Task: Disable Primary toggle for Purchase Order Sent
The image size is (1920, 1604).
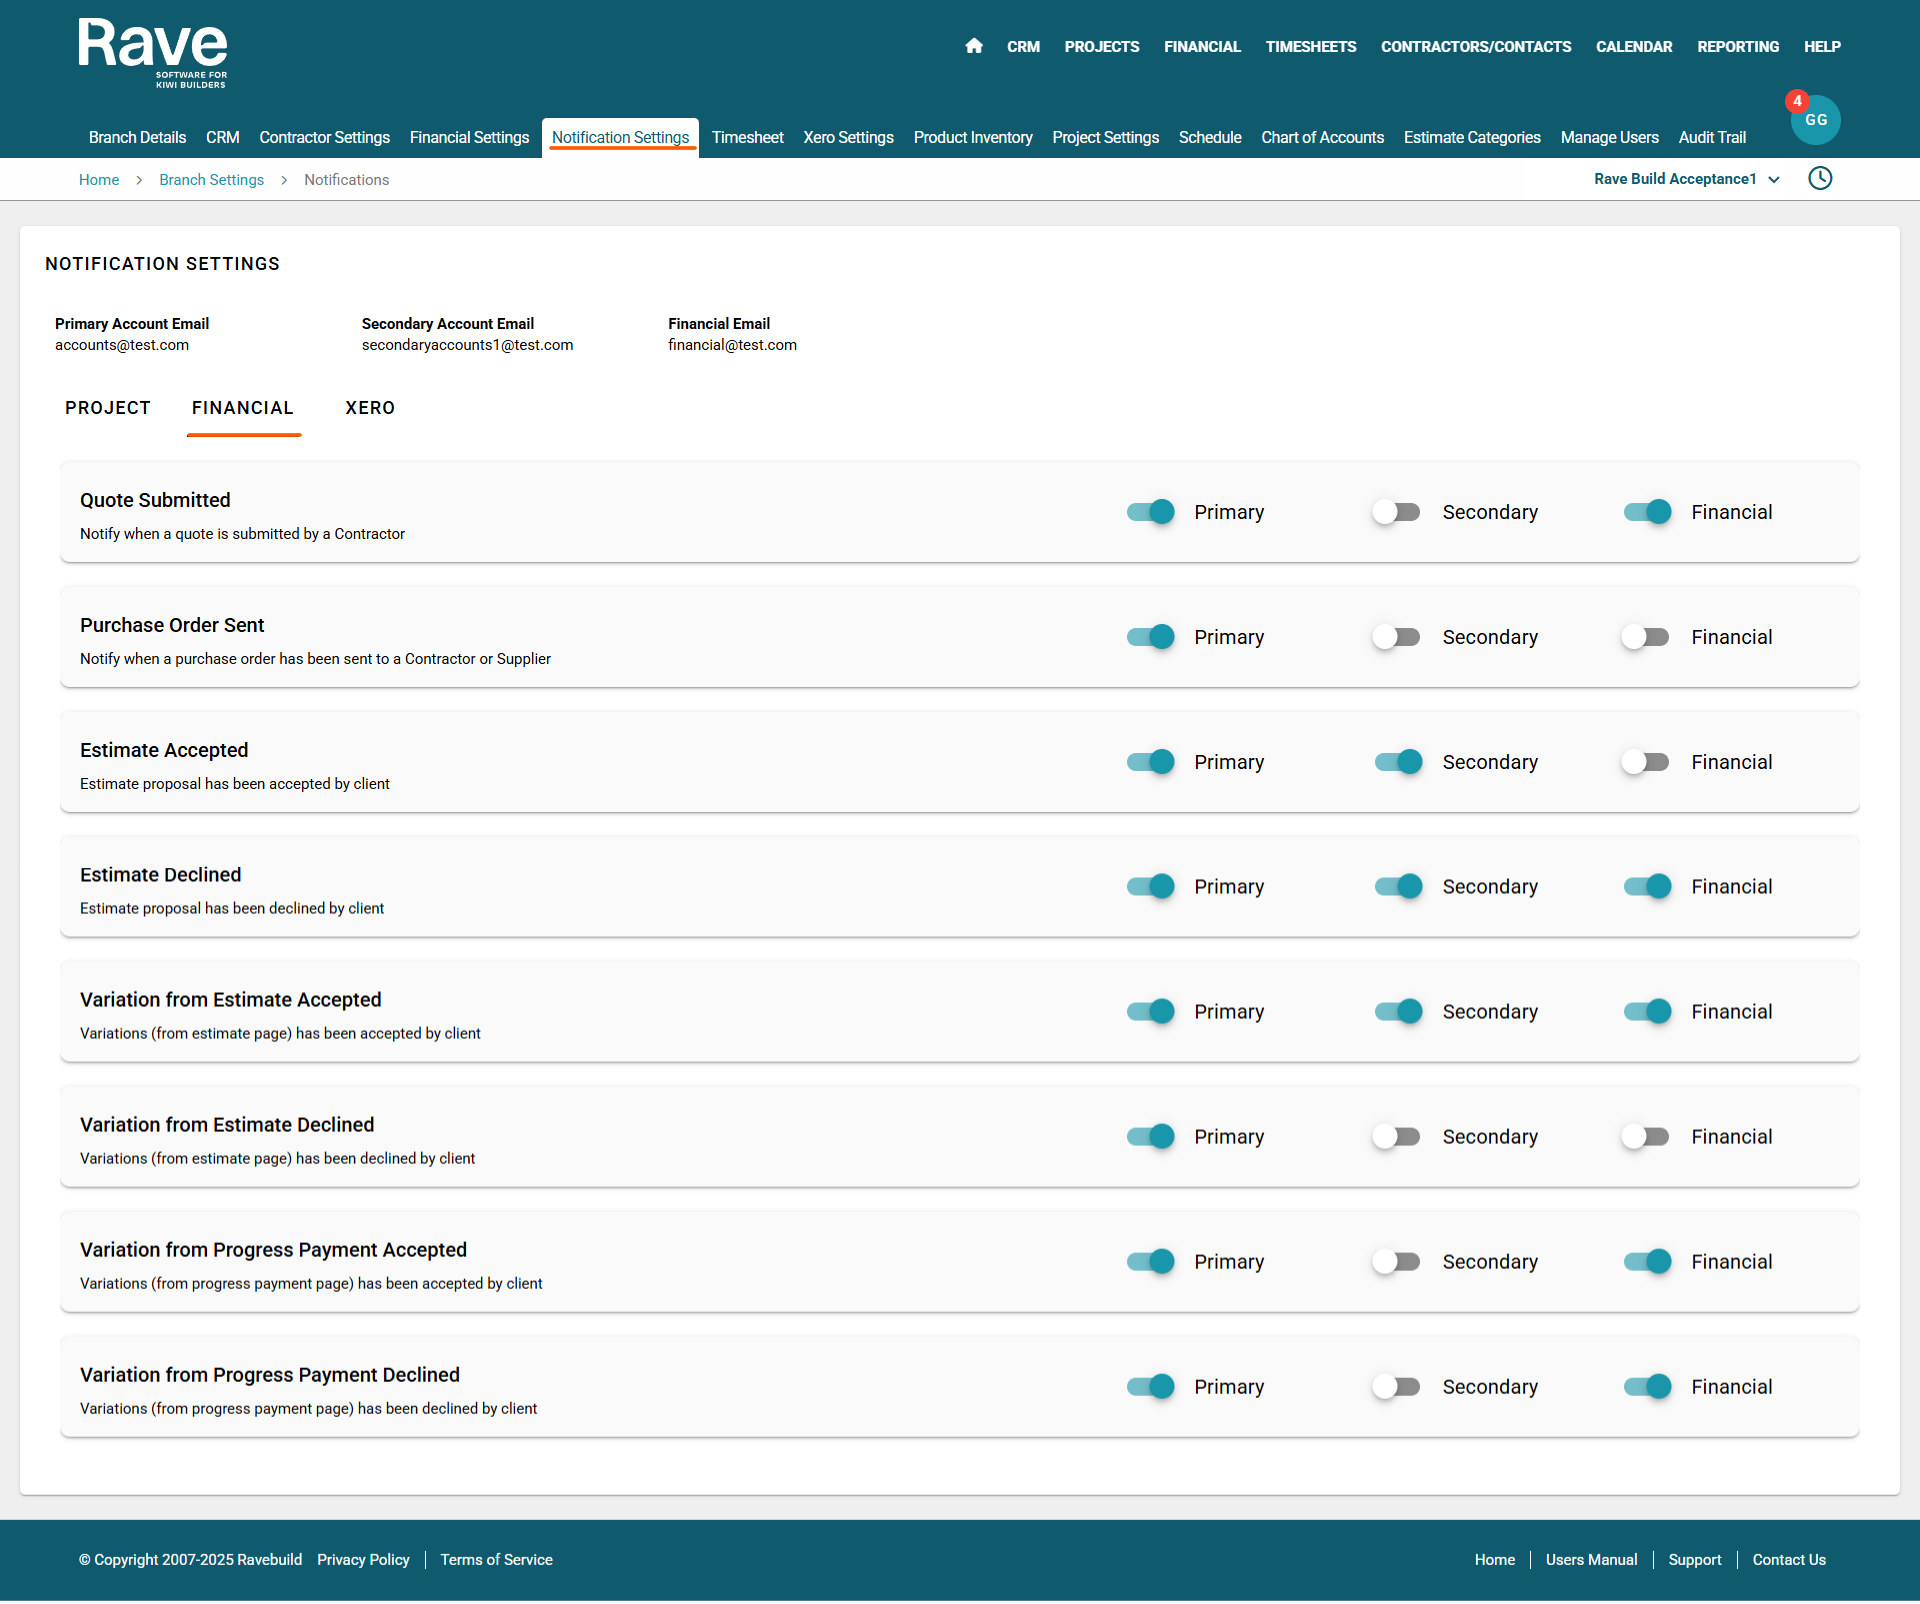Action: click(x=1150, y=637)
